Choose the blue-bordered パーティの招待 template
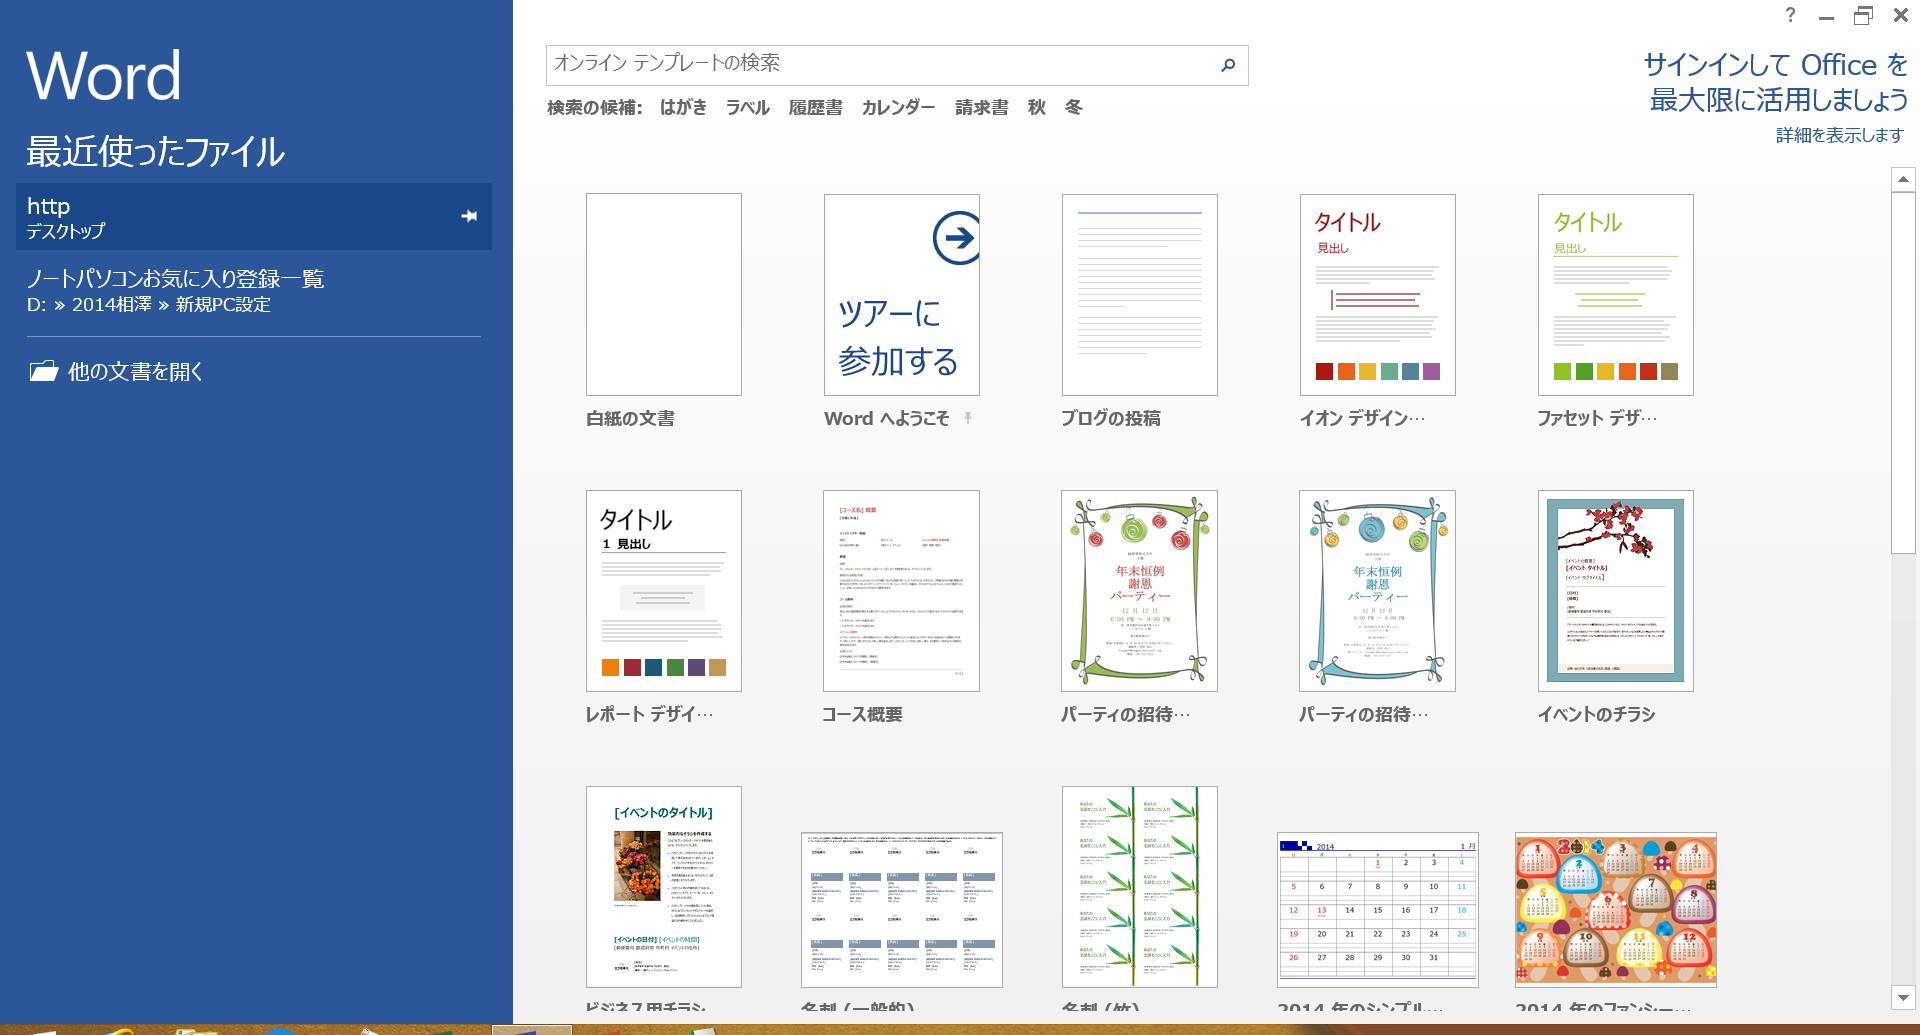The height and width of the screenshot is (1035, 1920). [x=1378, y=591]
